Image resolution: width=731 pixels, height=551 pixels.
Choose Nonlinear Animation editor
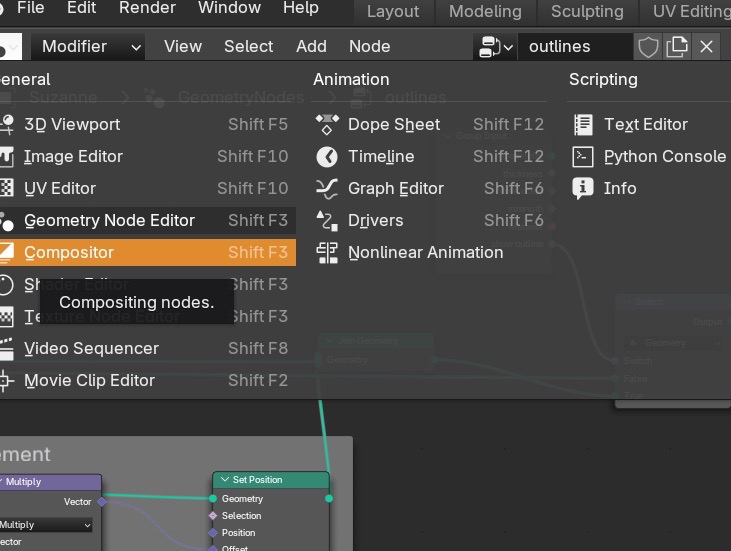pos(429,253)
